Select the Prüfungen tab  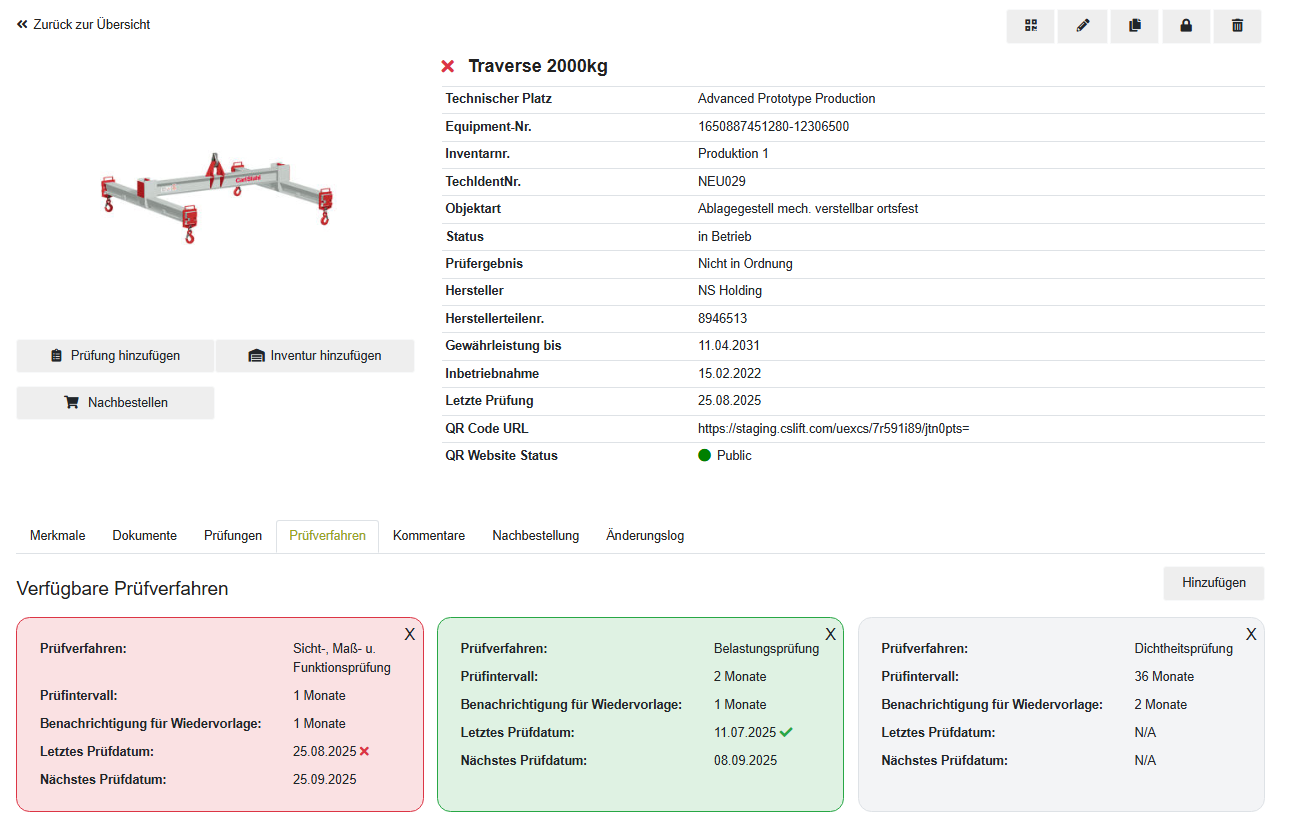click(x=233, y=536)
